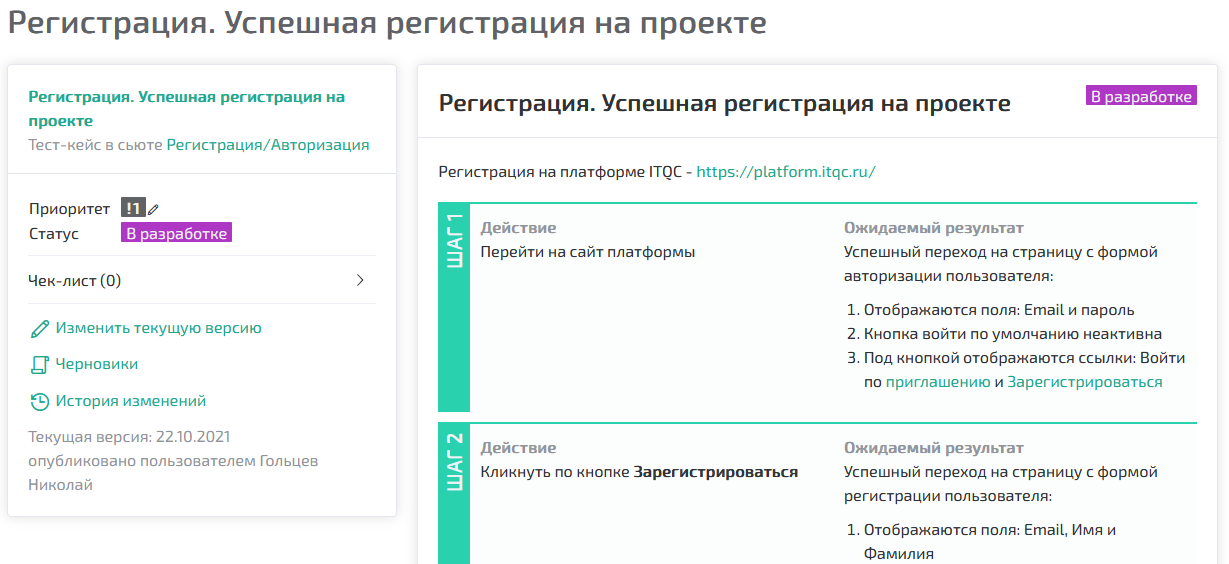Open Черновики link
This screenshot has height=564, width=1229.
pos(96,365)
